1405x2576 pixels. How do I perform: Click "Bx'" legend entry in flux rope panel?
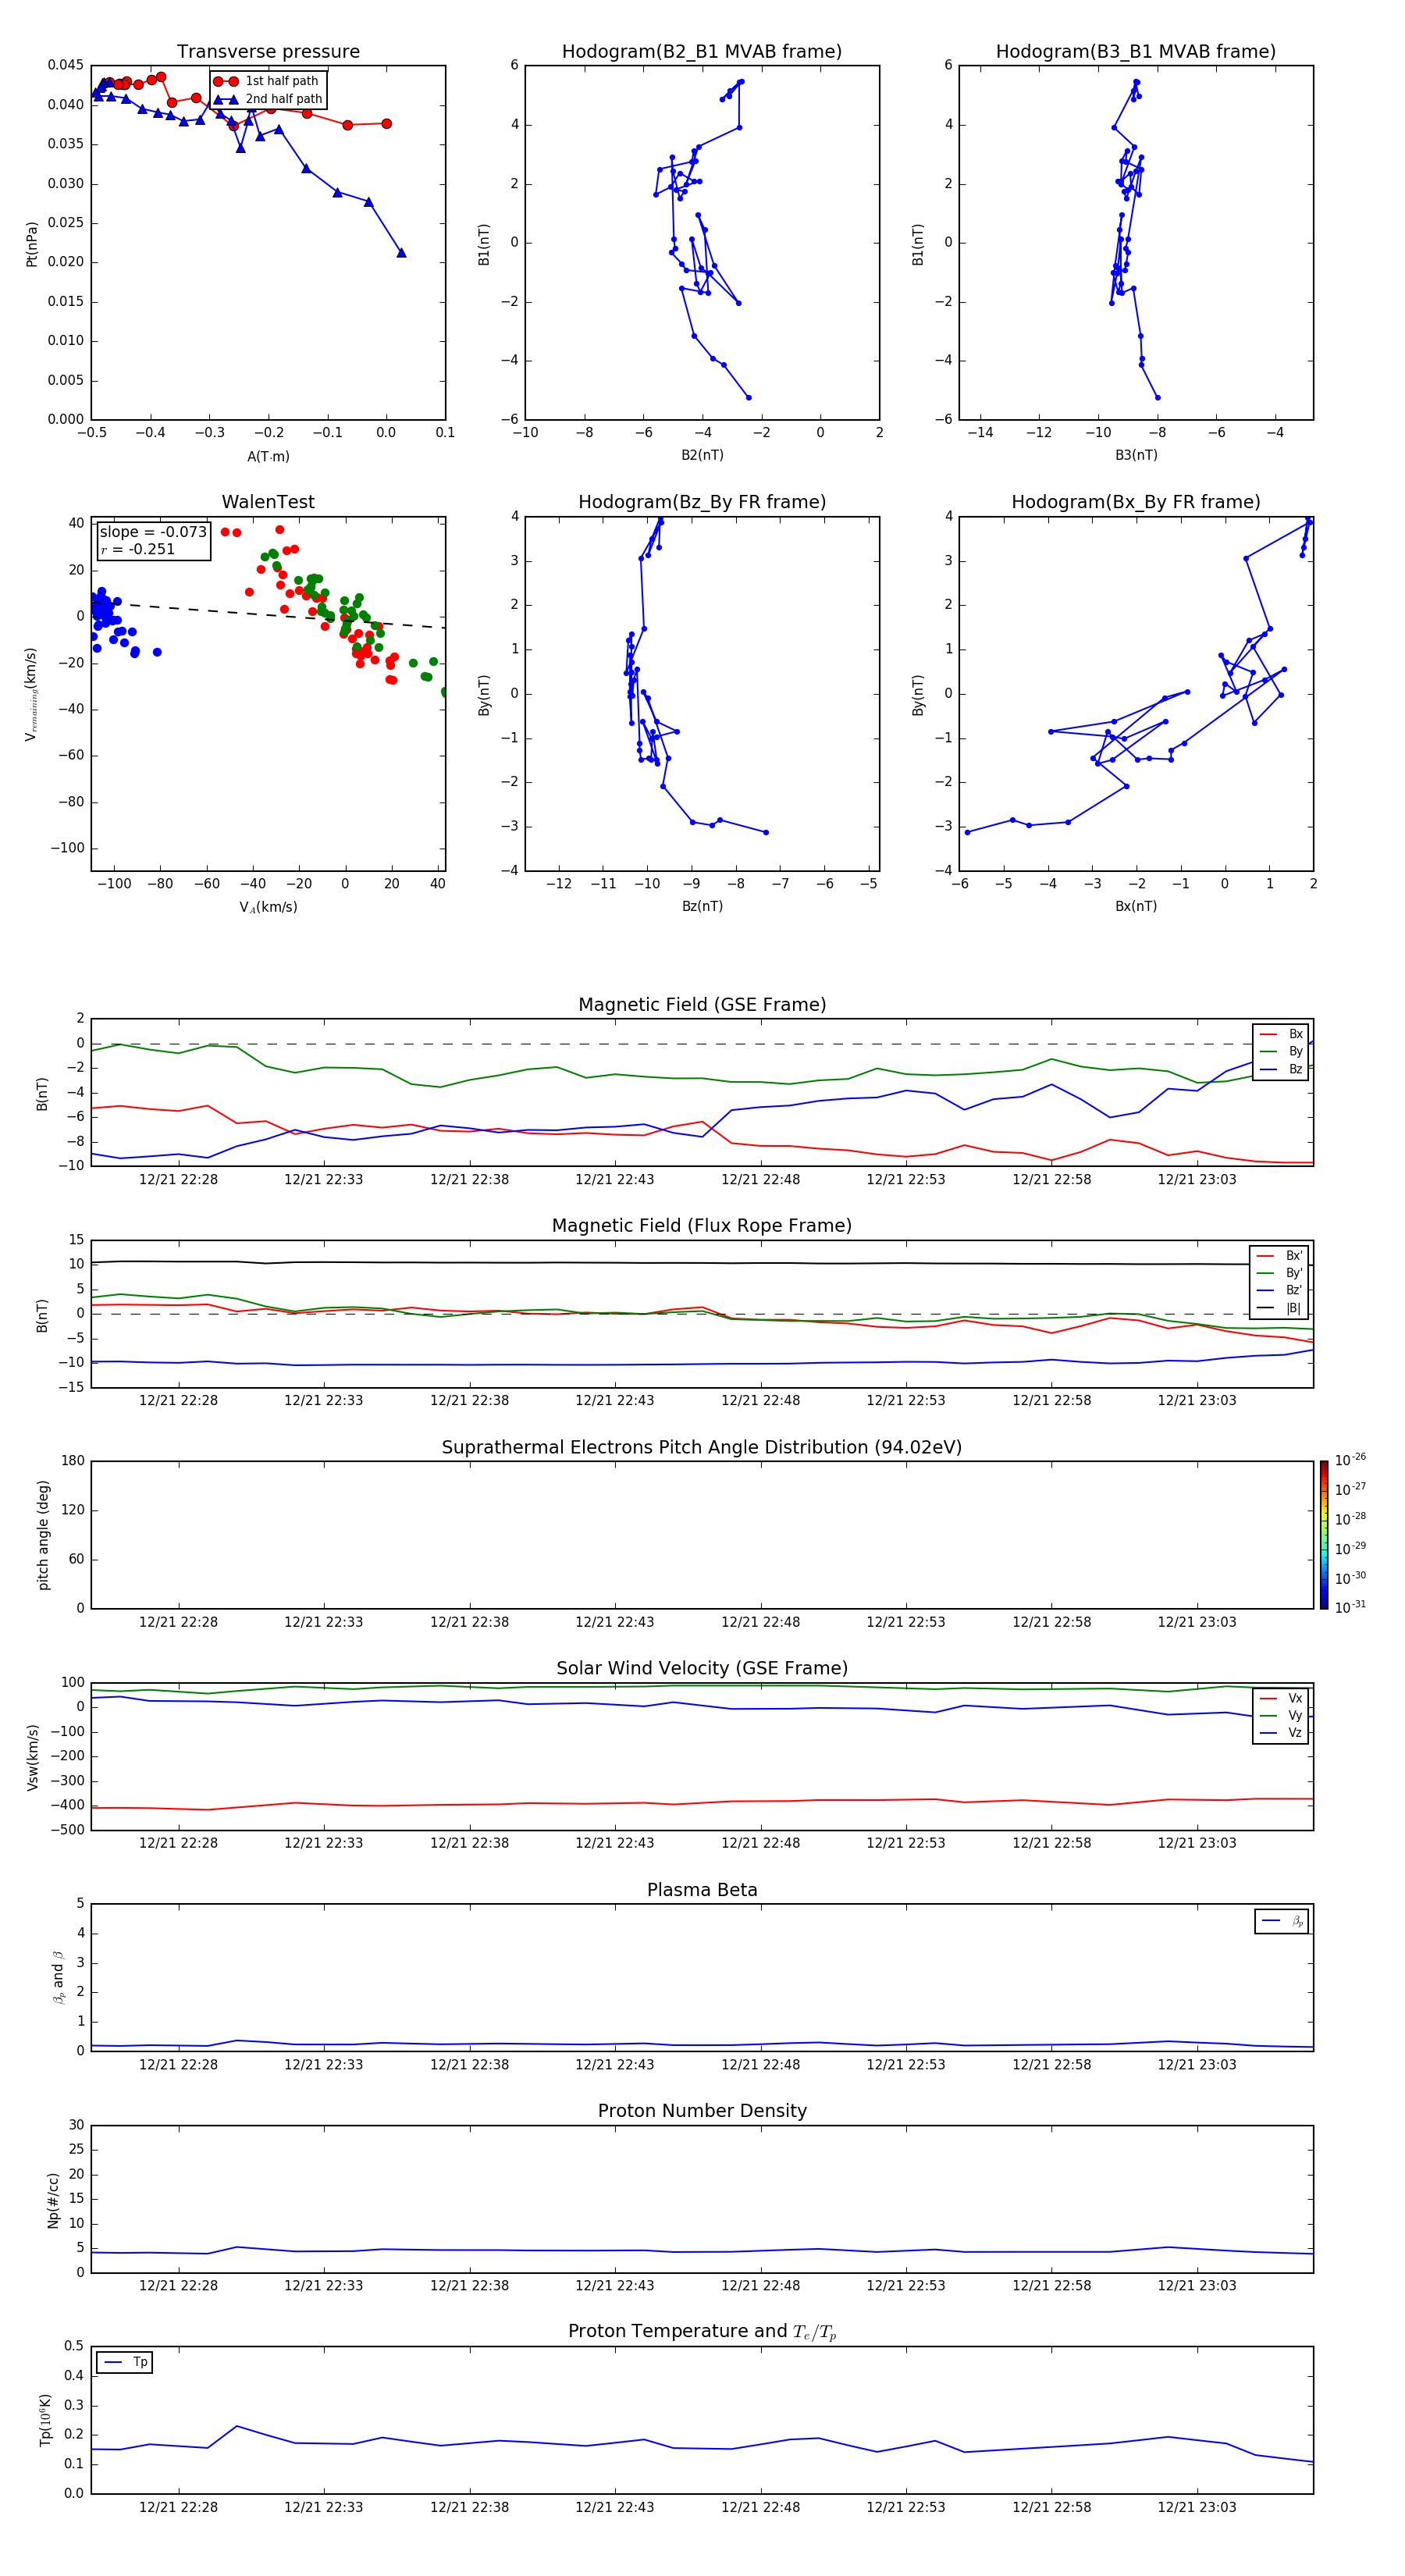(x=1280, y=1256)
